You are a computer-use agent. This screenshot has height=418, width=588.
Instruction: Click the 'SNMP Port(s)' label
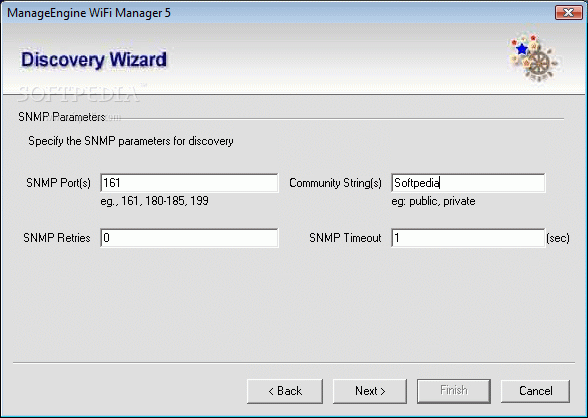[58, 183]
